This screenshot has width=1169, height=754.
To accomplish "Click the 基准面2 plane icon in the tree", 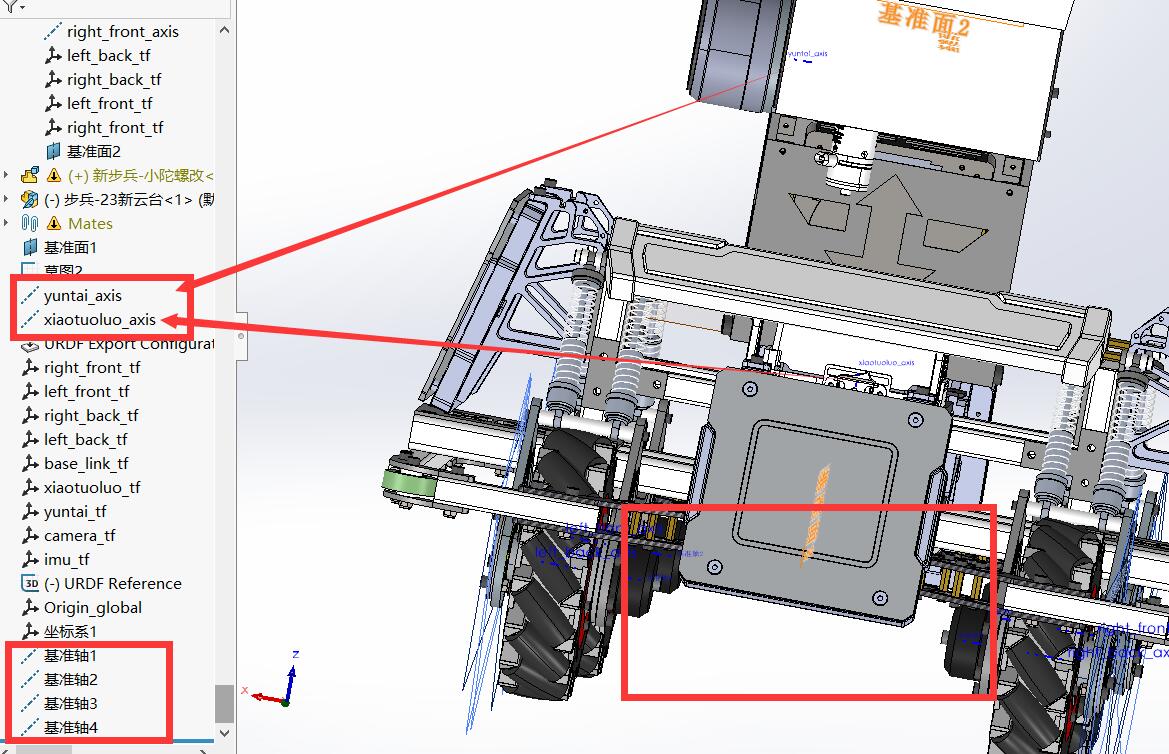I will 53,152.
